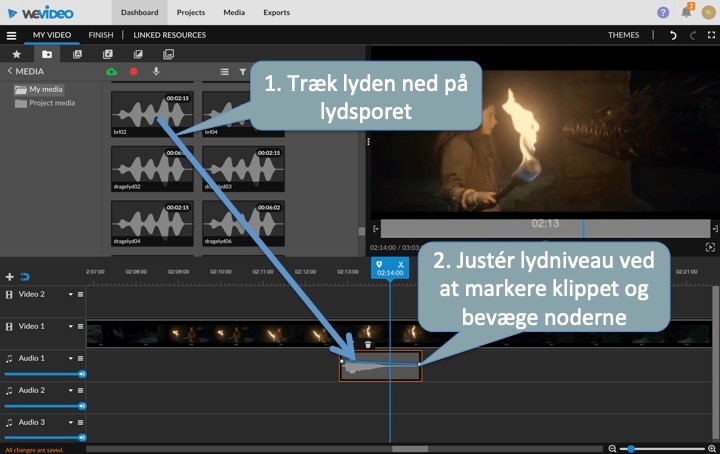The width and height of the screenshot is (720, 454).
Task: Select Project media folder
Action: tap(45, 103)
